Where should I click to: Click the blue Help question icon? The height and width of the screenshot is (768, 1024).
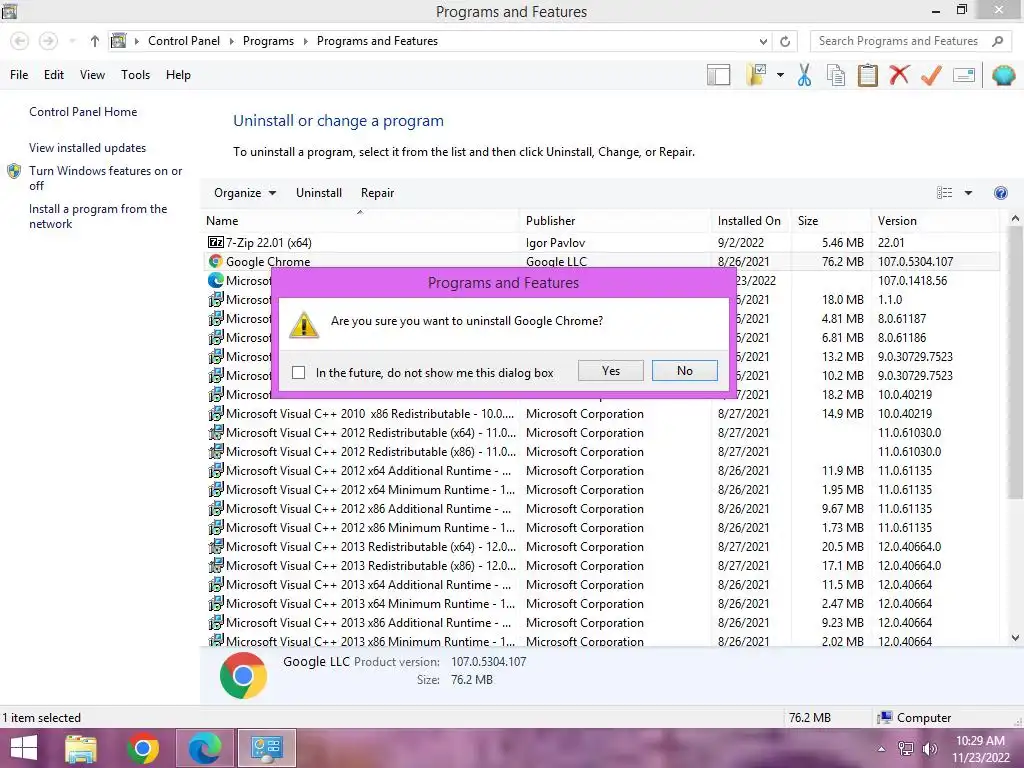click(x=1000, y=193)
